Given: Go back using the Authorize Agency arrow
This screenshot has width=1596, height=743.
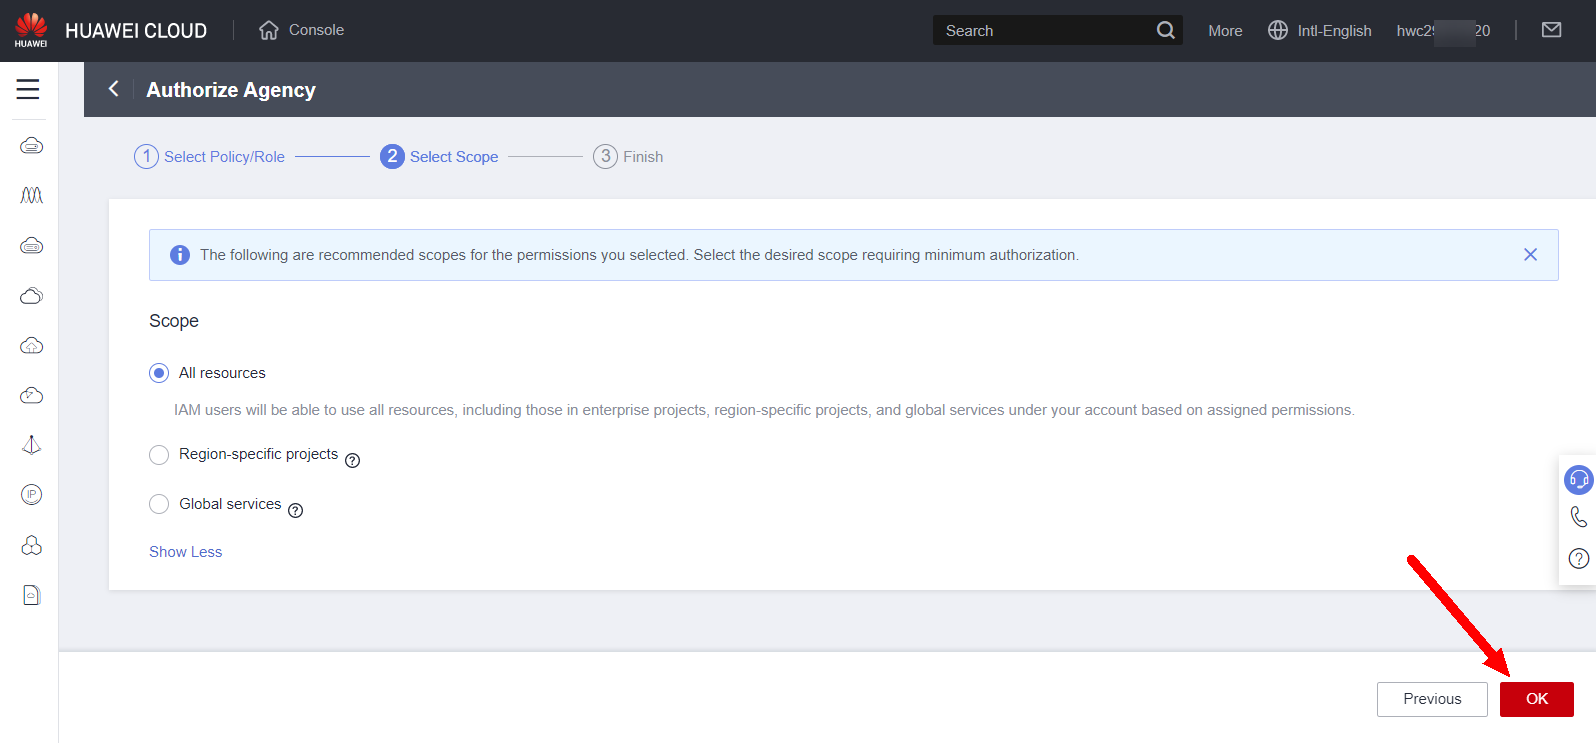Looking at the screenshot, I should [x=114, y=89].
